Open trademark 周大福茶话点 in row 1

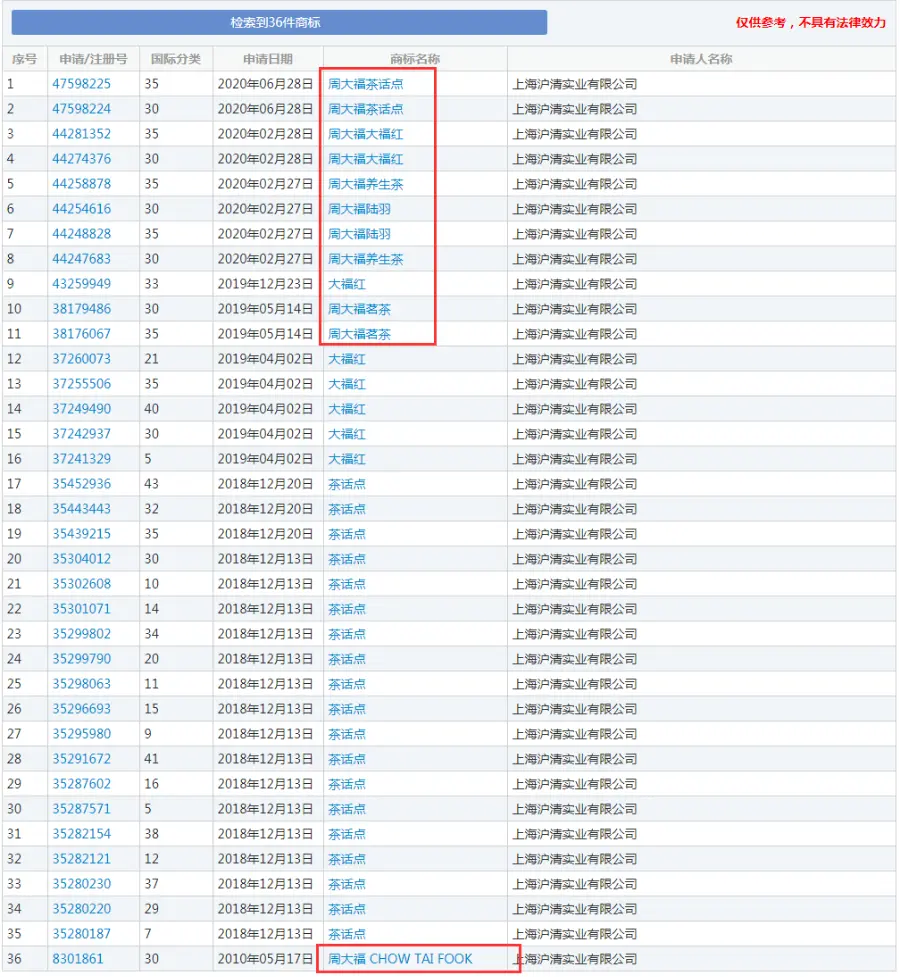click(x=366, y=84)
